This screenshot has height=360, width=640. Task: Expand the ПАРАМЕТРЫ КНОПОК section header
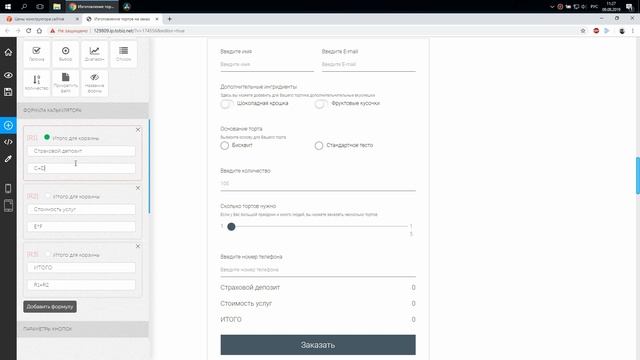(83, 329)
